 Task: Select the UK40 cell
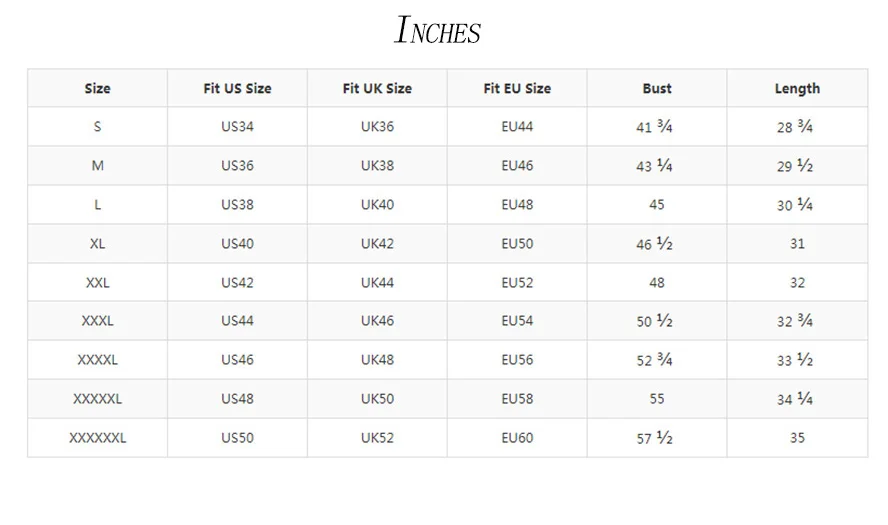pyautogui.click(x=377, y=204)
